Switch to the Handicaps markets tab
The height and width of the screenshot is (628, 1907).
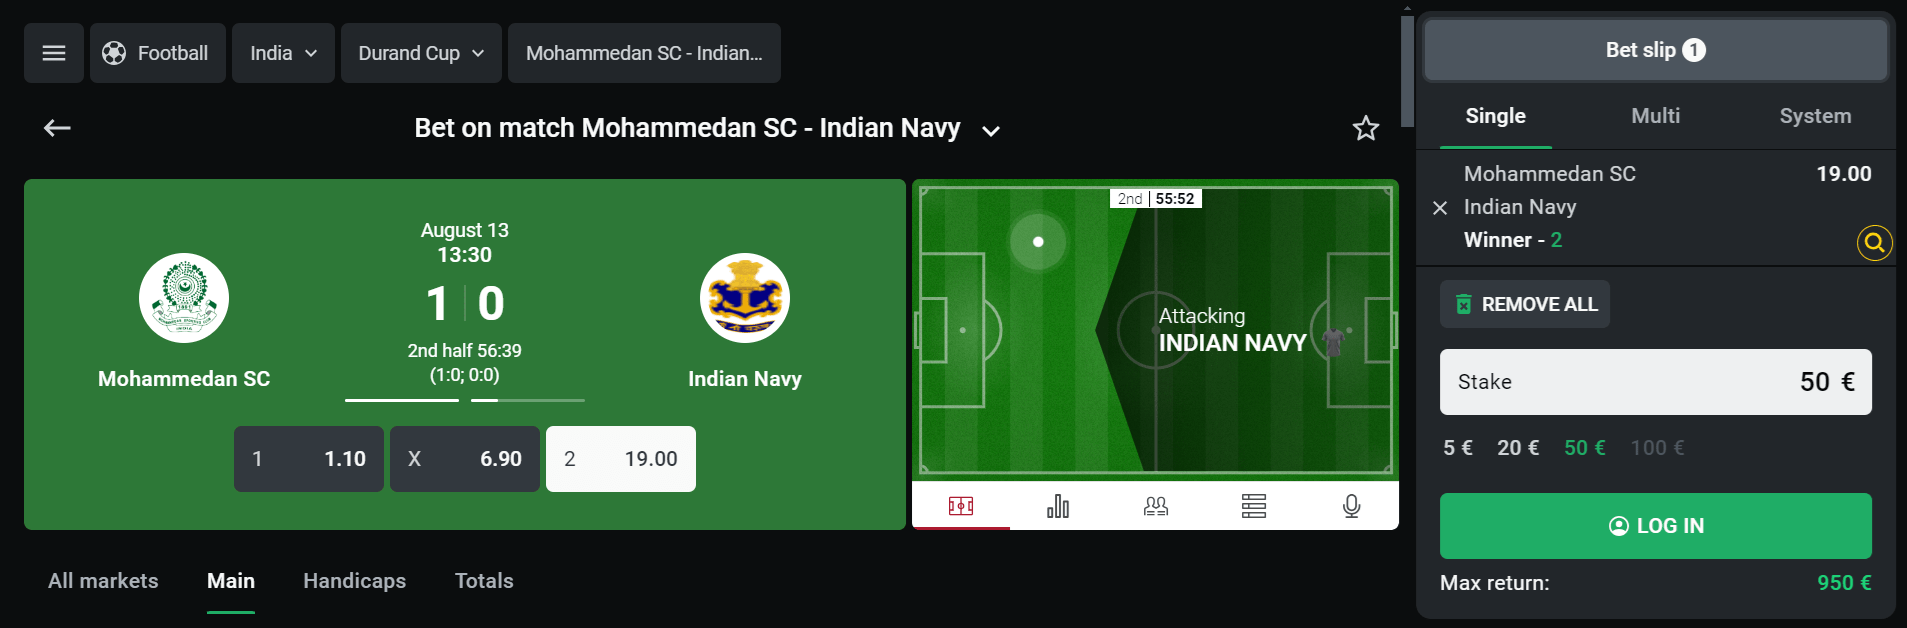click(354, 581)
